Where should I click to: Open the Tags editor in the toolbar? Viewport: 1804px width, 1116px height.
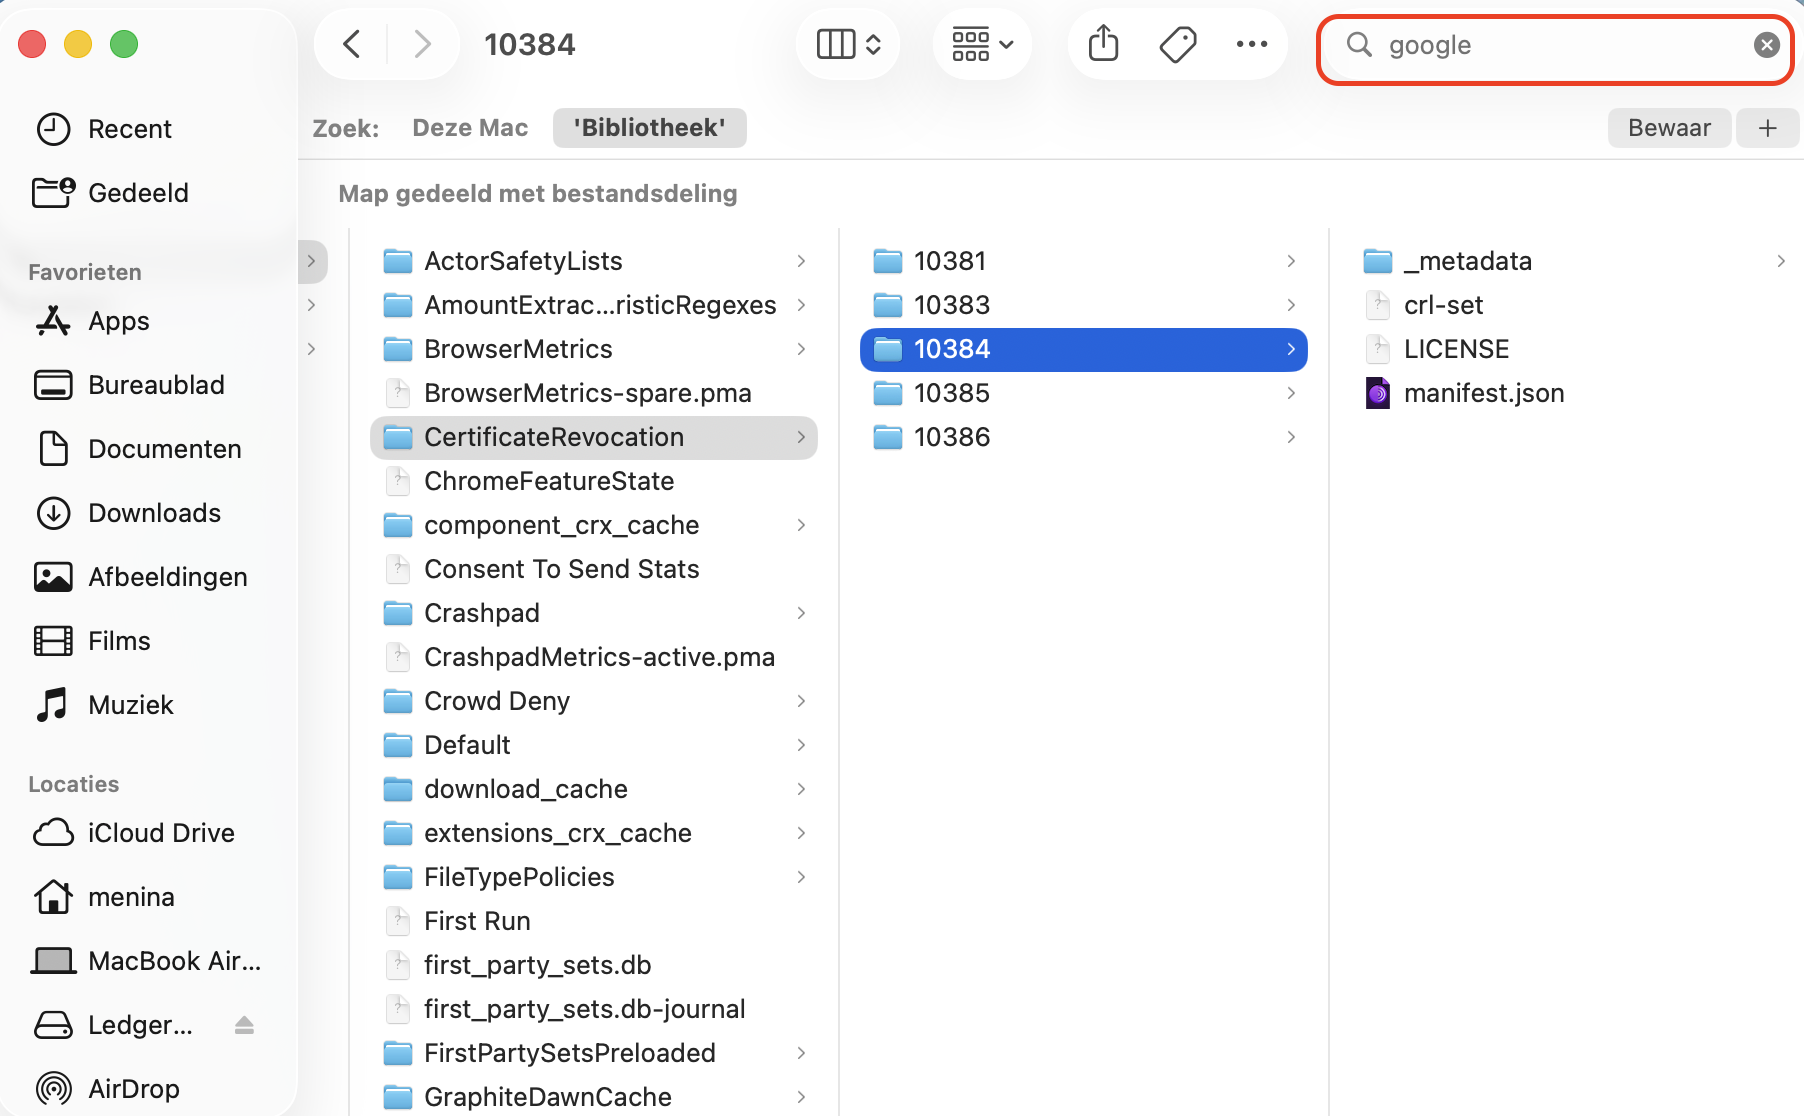[x=1177, y=43]
